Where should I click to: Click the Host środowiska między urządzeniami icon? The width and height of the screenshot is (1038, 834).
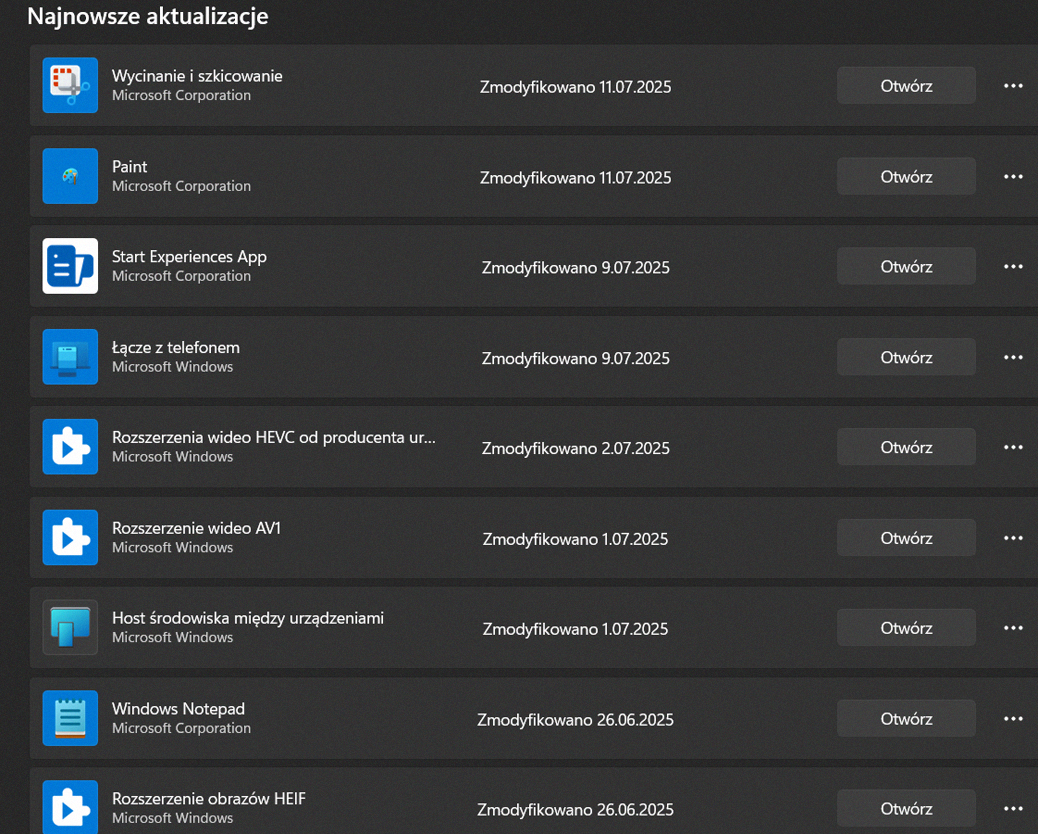pos(70,627)
